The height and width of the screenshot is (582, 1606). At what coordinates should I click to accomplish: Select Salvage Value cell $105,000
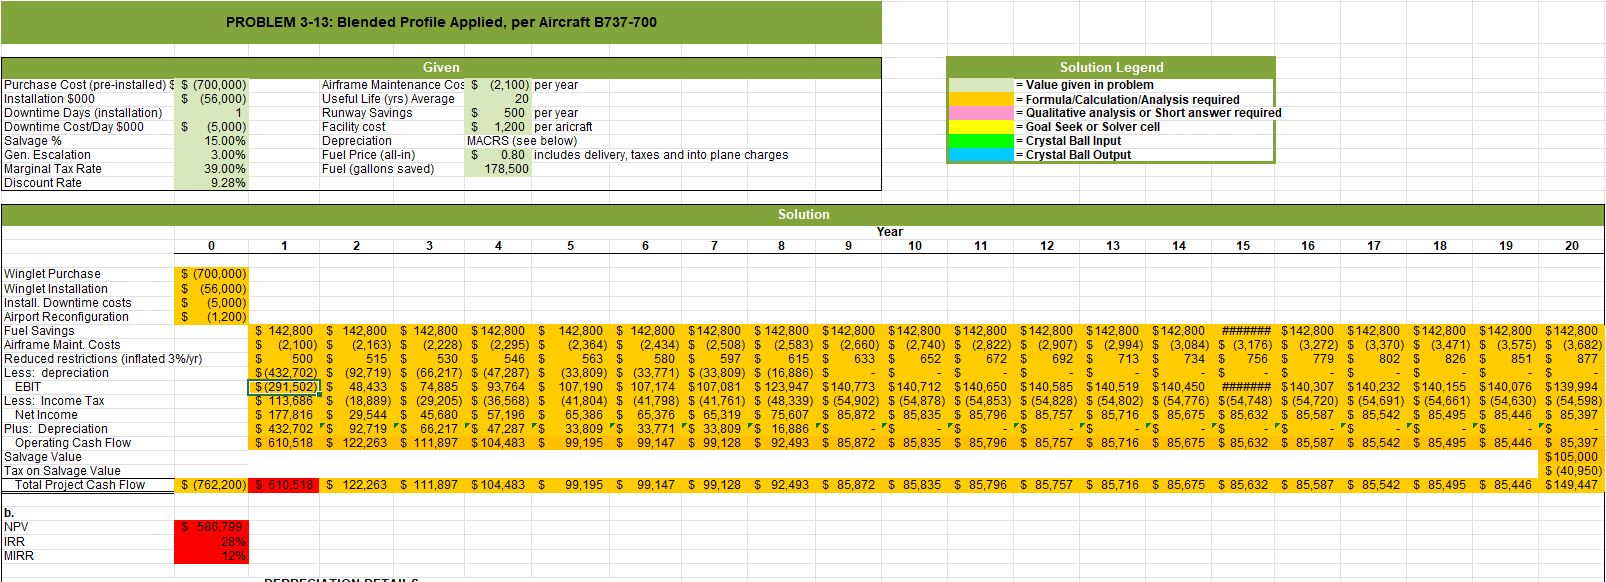point(1573,457)
